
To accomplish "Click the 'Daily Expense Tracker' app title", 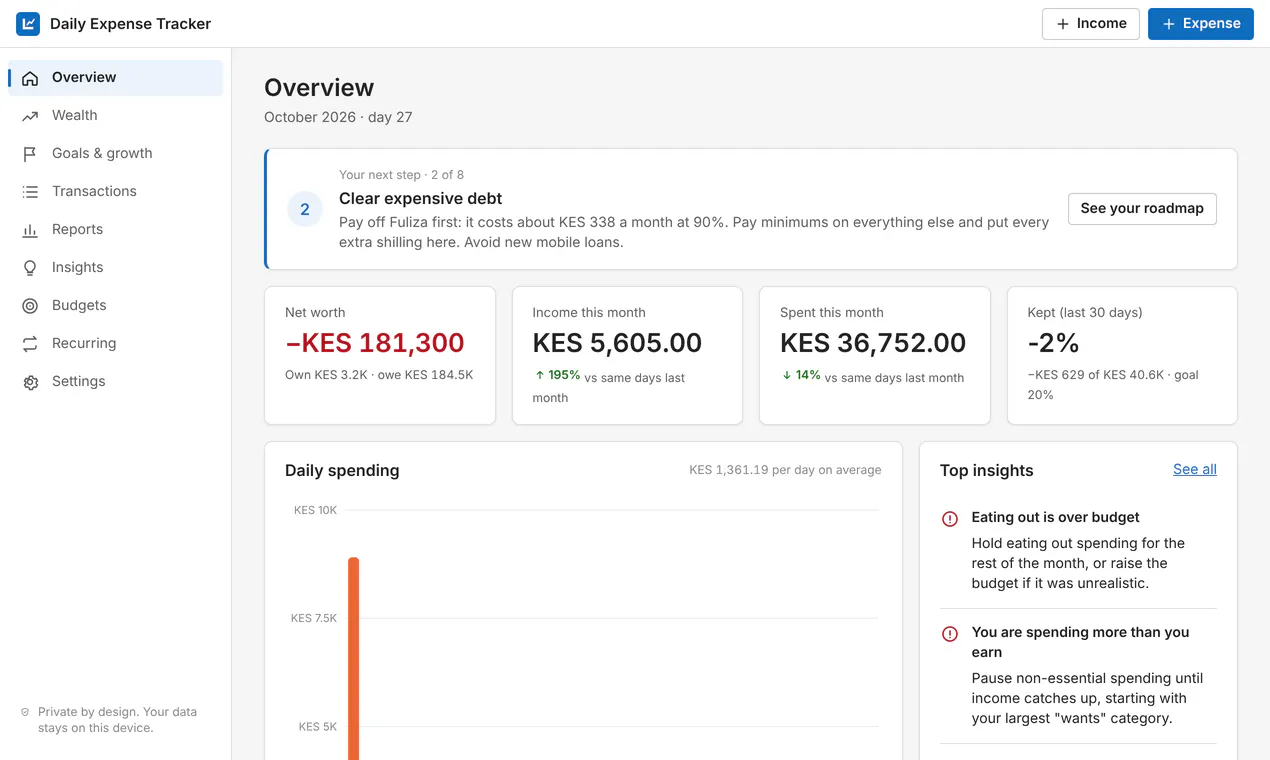I will (131, 24).
